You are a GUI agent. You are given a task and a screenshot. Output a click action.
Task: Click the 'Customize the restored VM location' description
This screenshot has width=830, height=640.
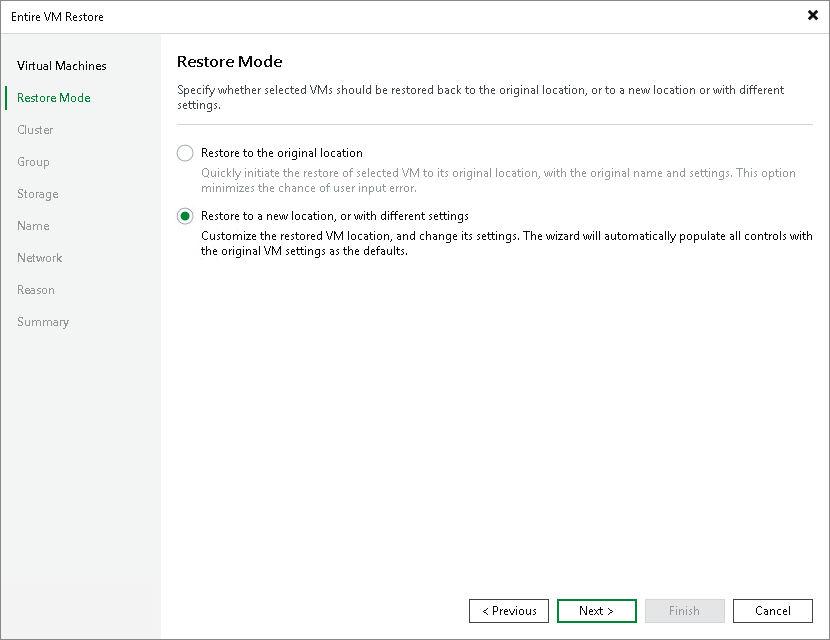507,244
